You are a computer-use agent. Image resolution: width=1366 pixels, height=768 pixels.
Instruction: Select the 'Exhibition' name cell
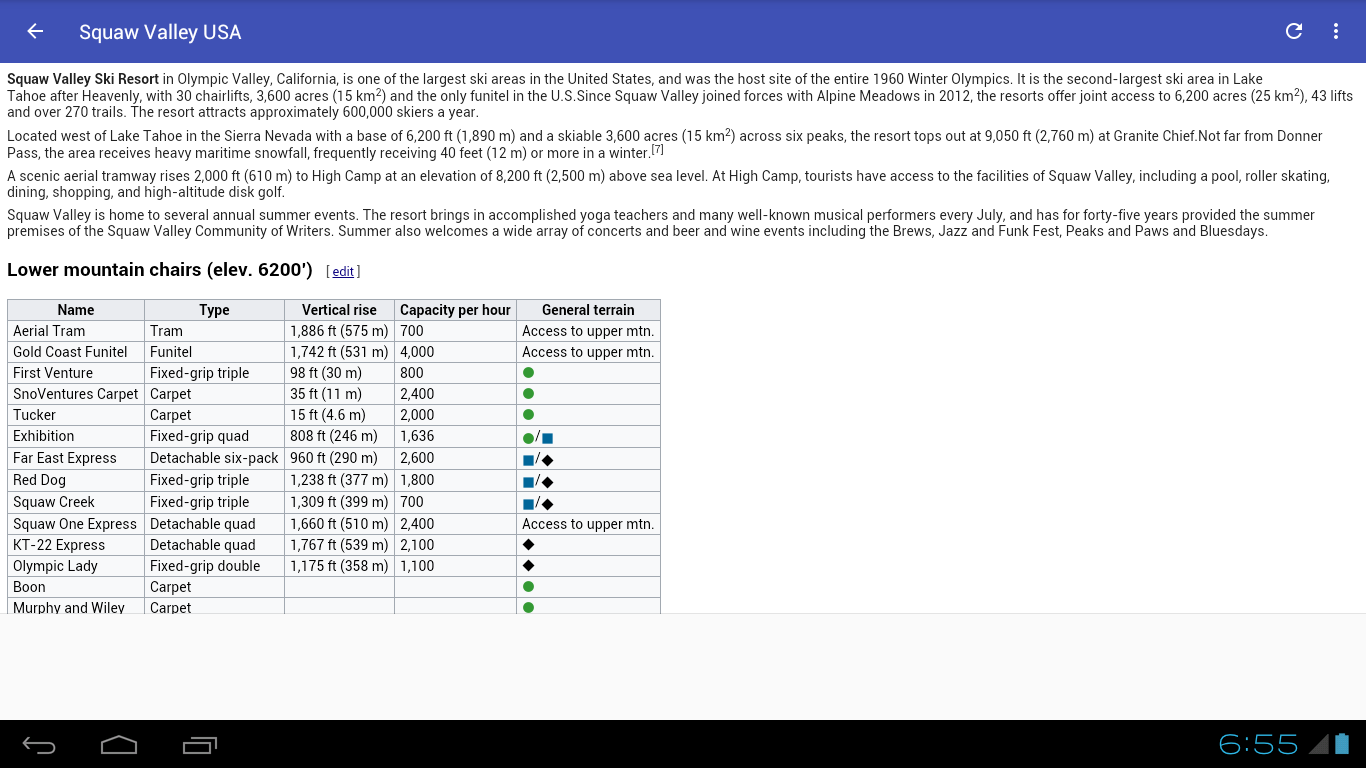[76, 436]
